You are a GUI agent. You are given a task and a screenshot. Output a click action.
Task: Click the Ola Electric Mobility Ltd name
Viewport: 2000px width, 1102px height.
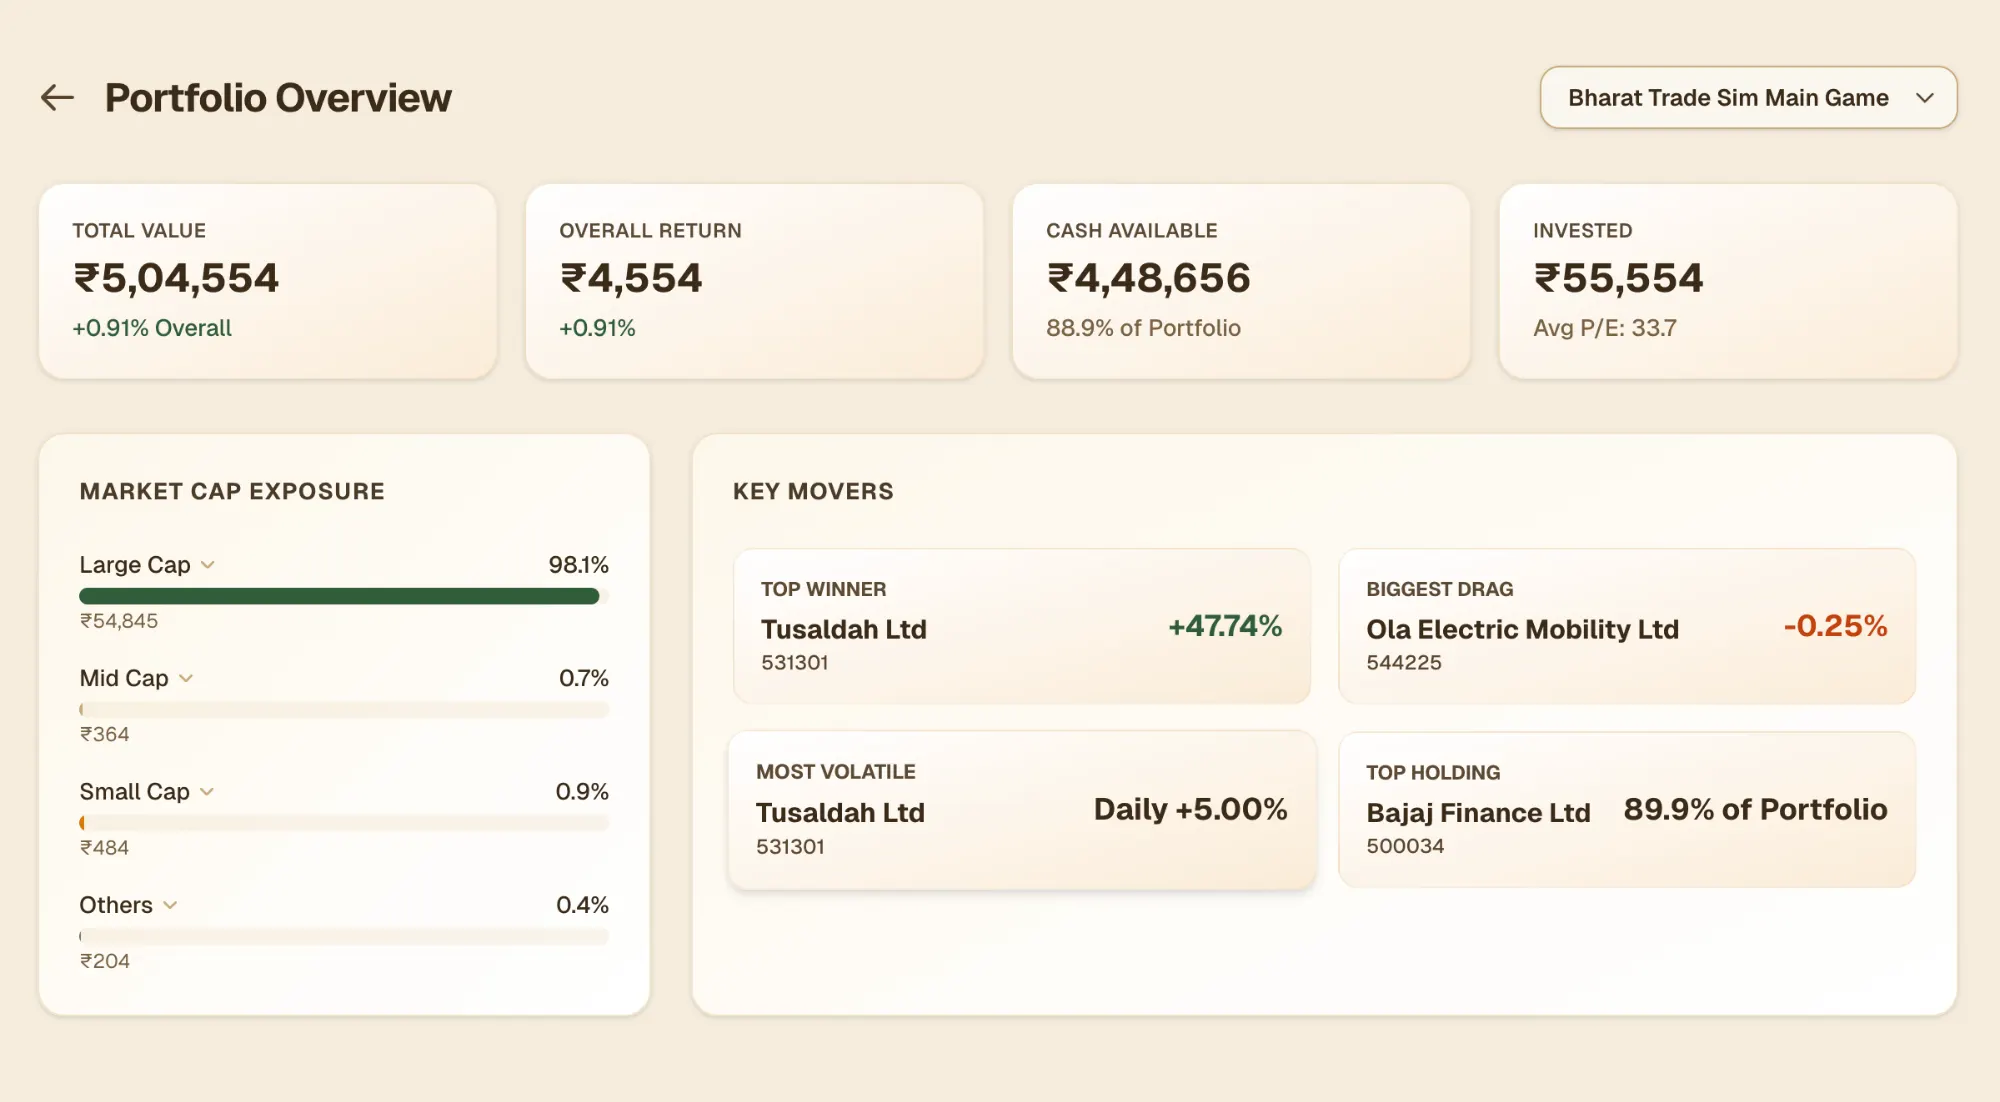click(1522, 629)
